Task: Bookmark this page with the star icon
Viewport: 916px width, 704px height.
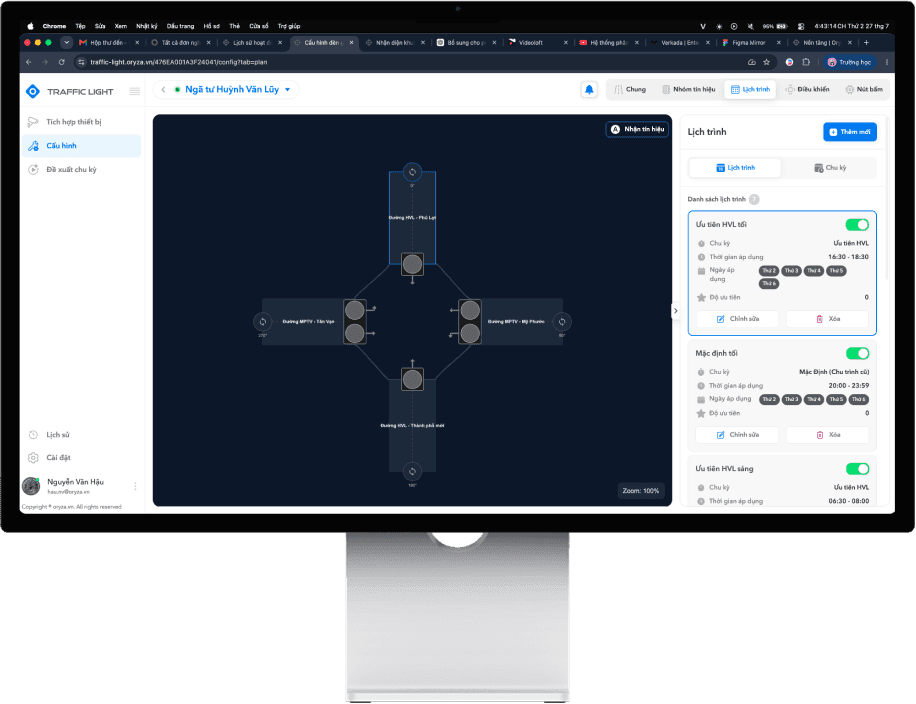Action: pos(766,62)
